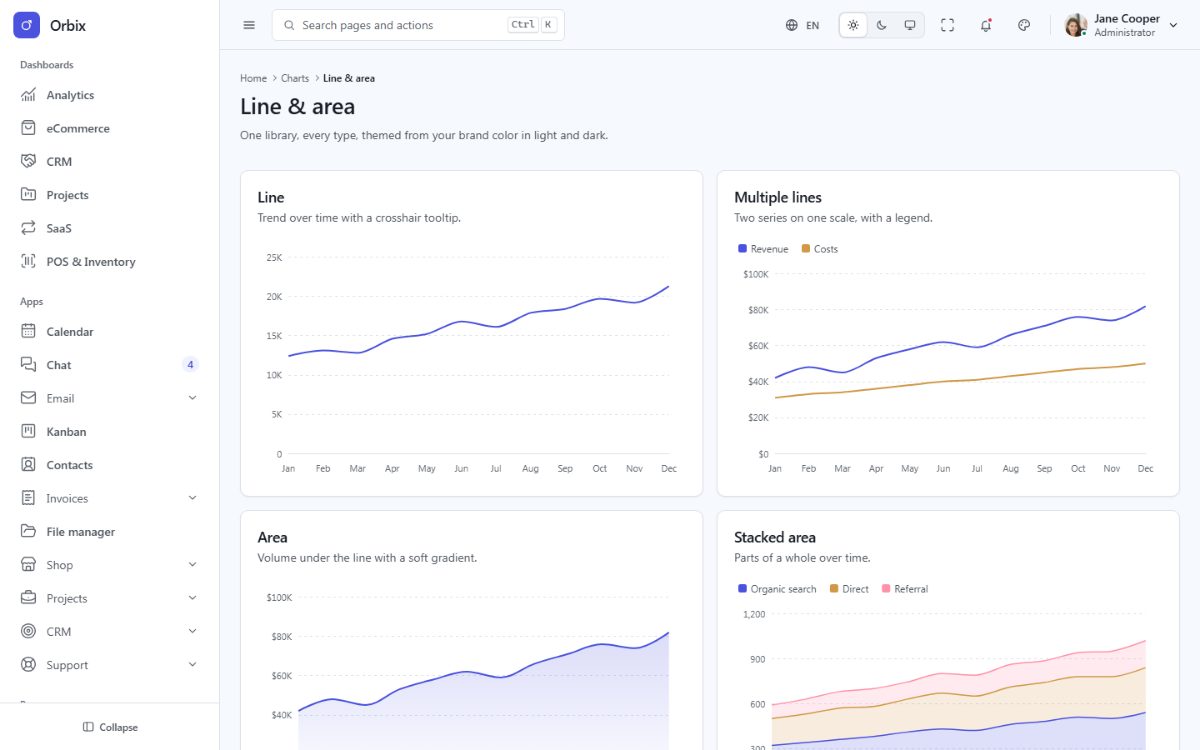Open eCommerce dashboard

tap(109, 128)
